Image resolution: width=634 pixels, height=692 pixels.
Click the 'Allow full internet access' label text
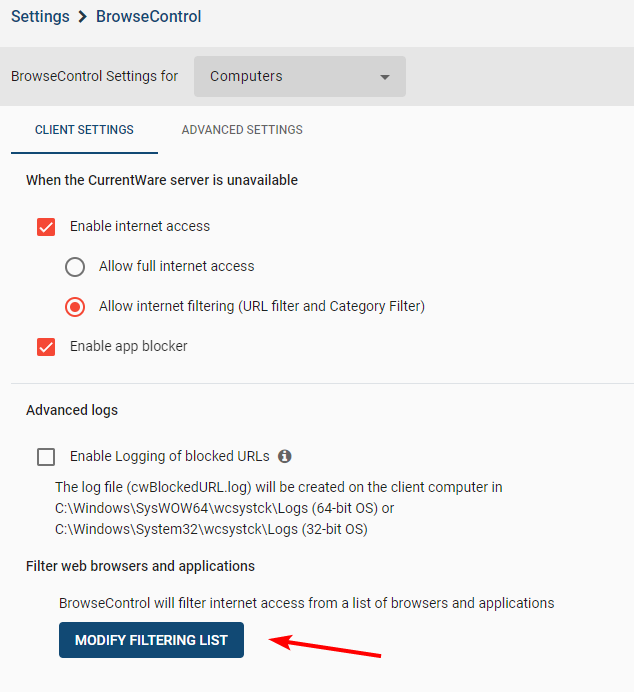176,266
